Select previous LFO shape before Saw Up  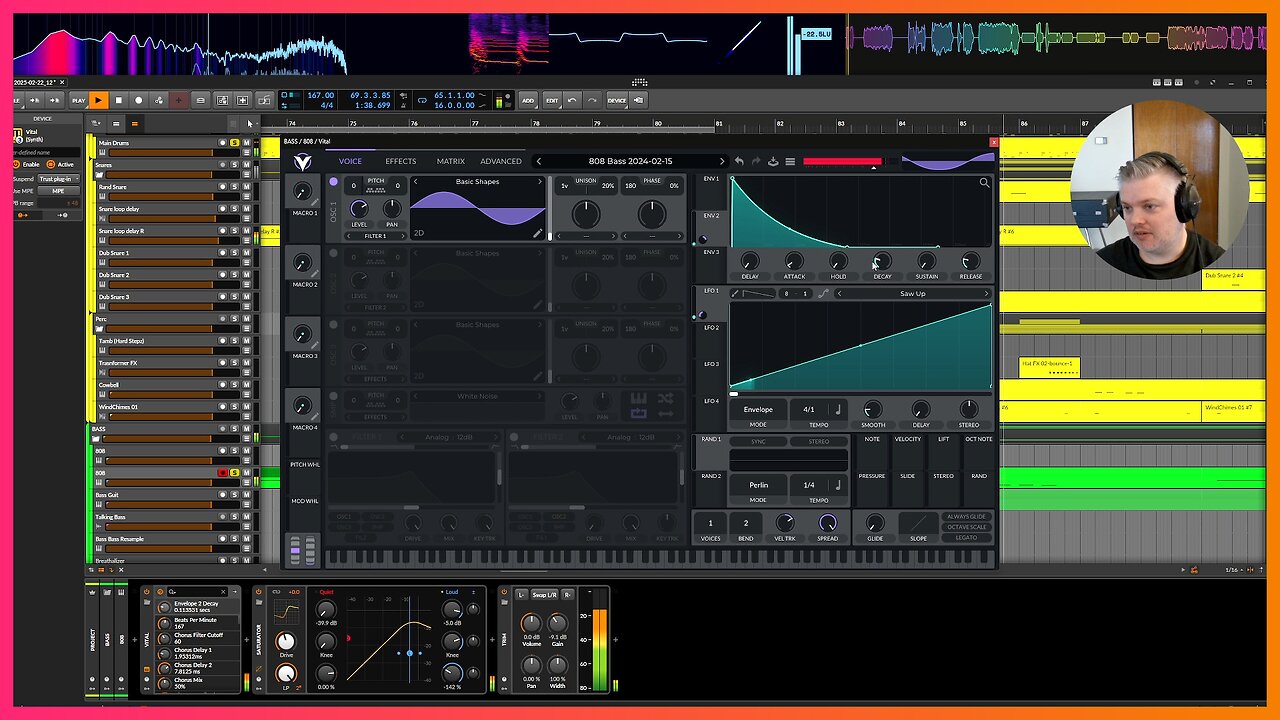[839, 294]
